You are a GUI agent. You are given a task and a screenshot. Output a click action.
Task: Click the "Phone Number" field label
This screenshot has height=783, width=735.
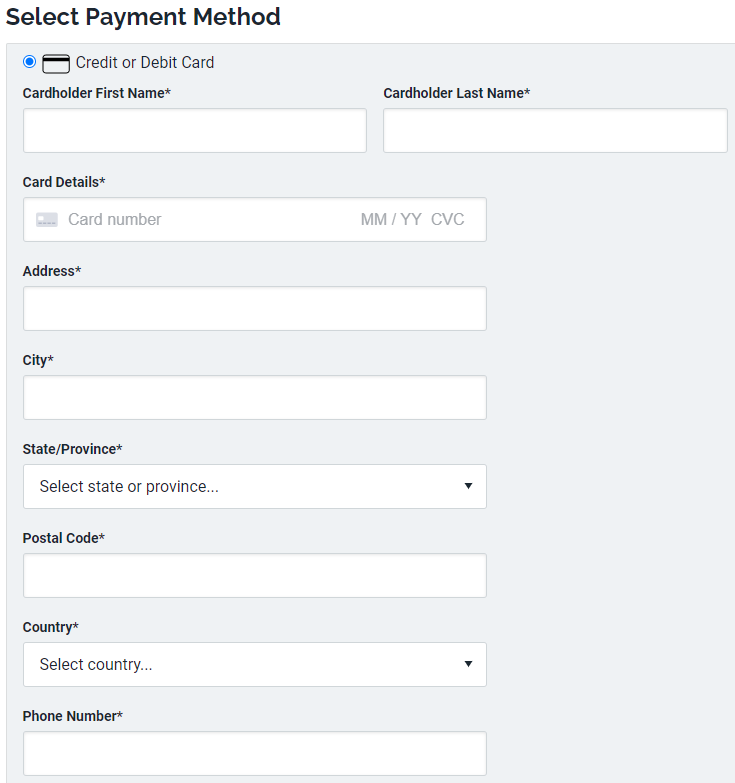click(x=72, y=716)
